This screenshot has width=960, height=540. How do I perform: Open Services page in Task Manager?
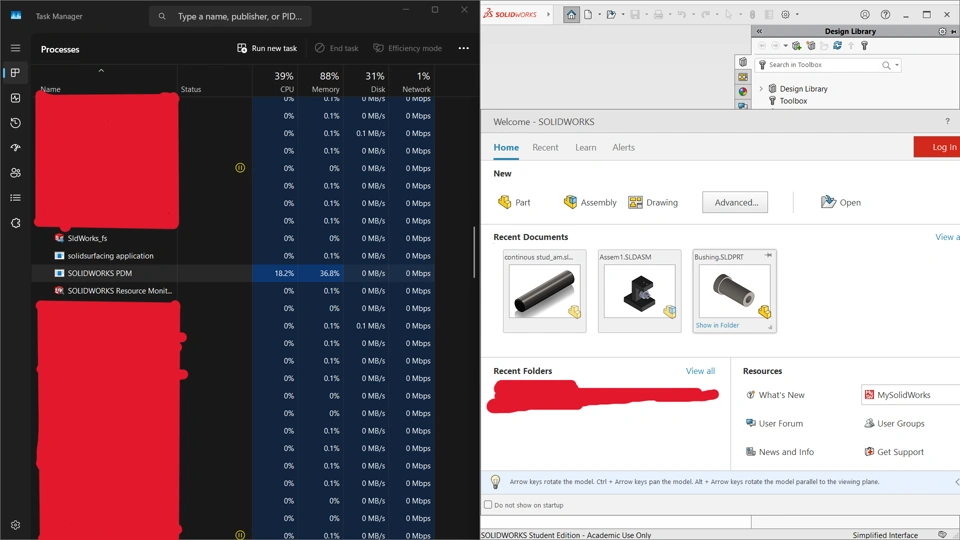[x=15, y=223]
